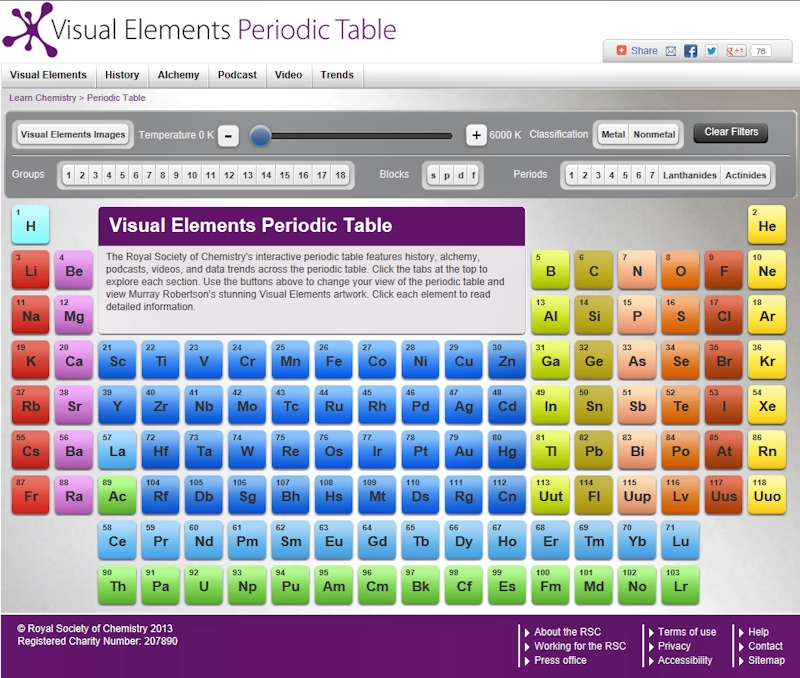Switch to the History tab

click(x=122, y=75)
